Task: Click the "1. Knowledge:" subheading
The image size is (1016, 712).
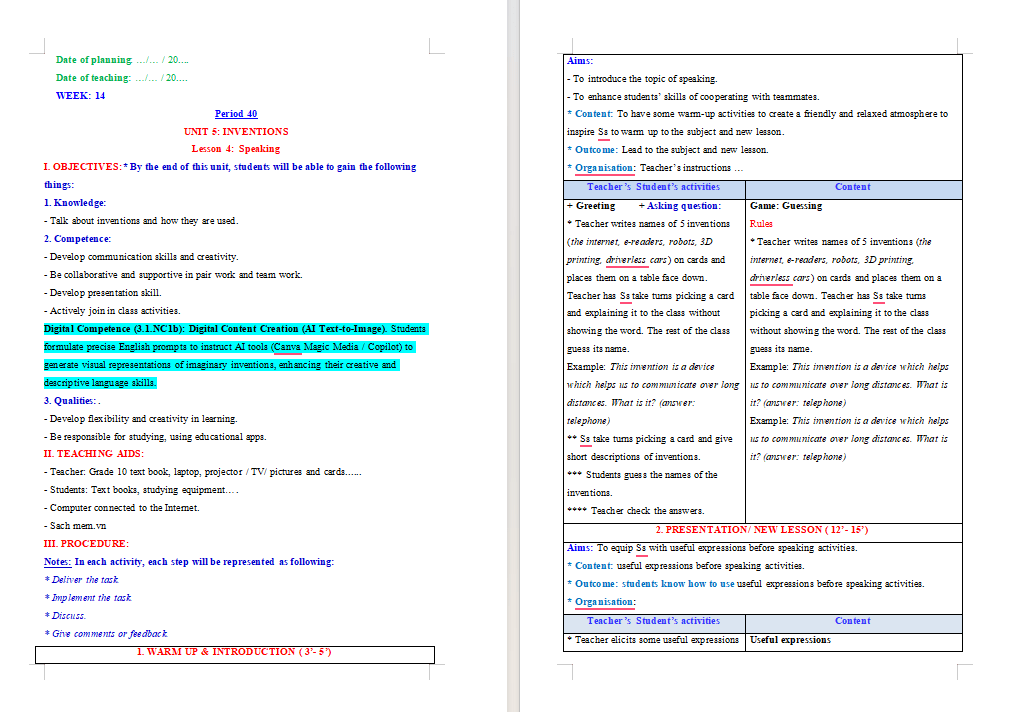Action: pos(75,203)
